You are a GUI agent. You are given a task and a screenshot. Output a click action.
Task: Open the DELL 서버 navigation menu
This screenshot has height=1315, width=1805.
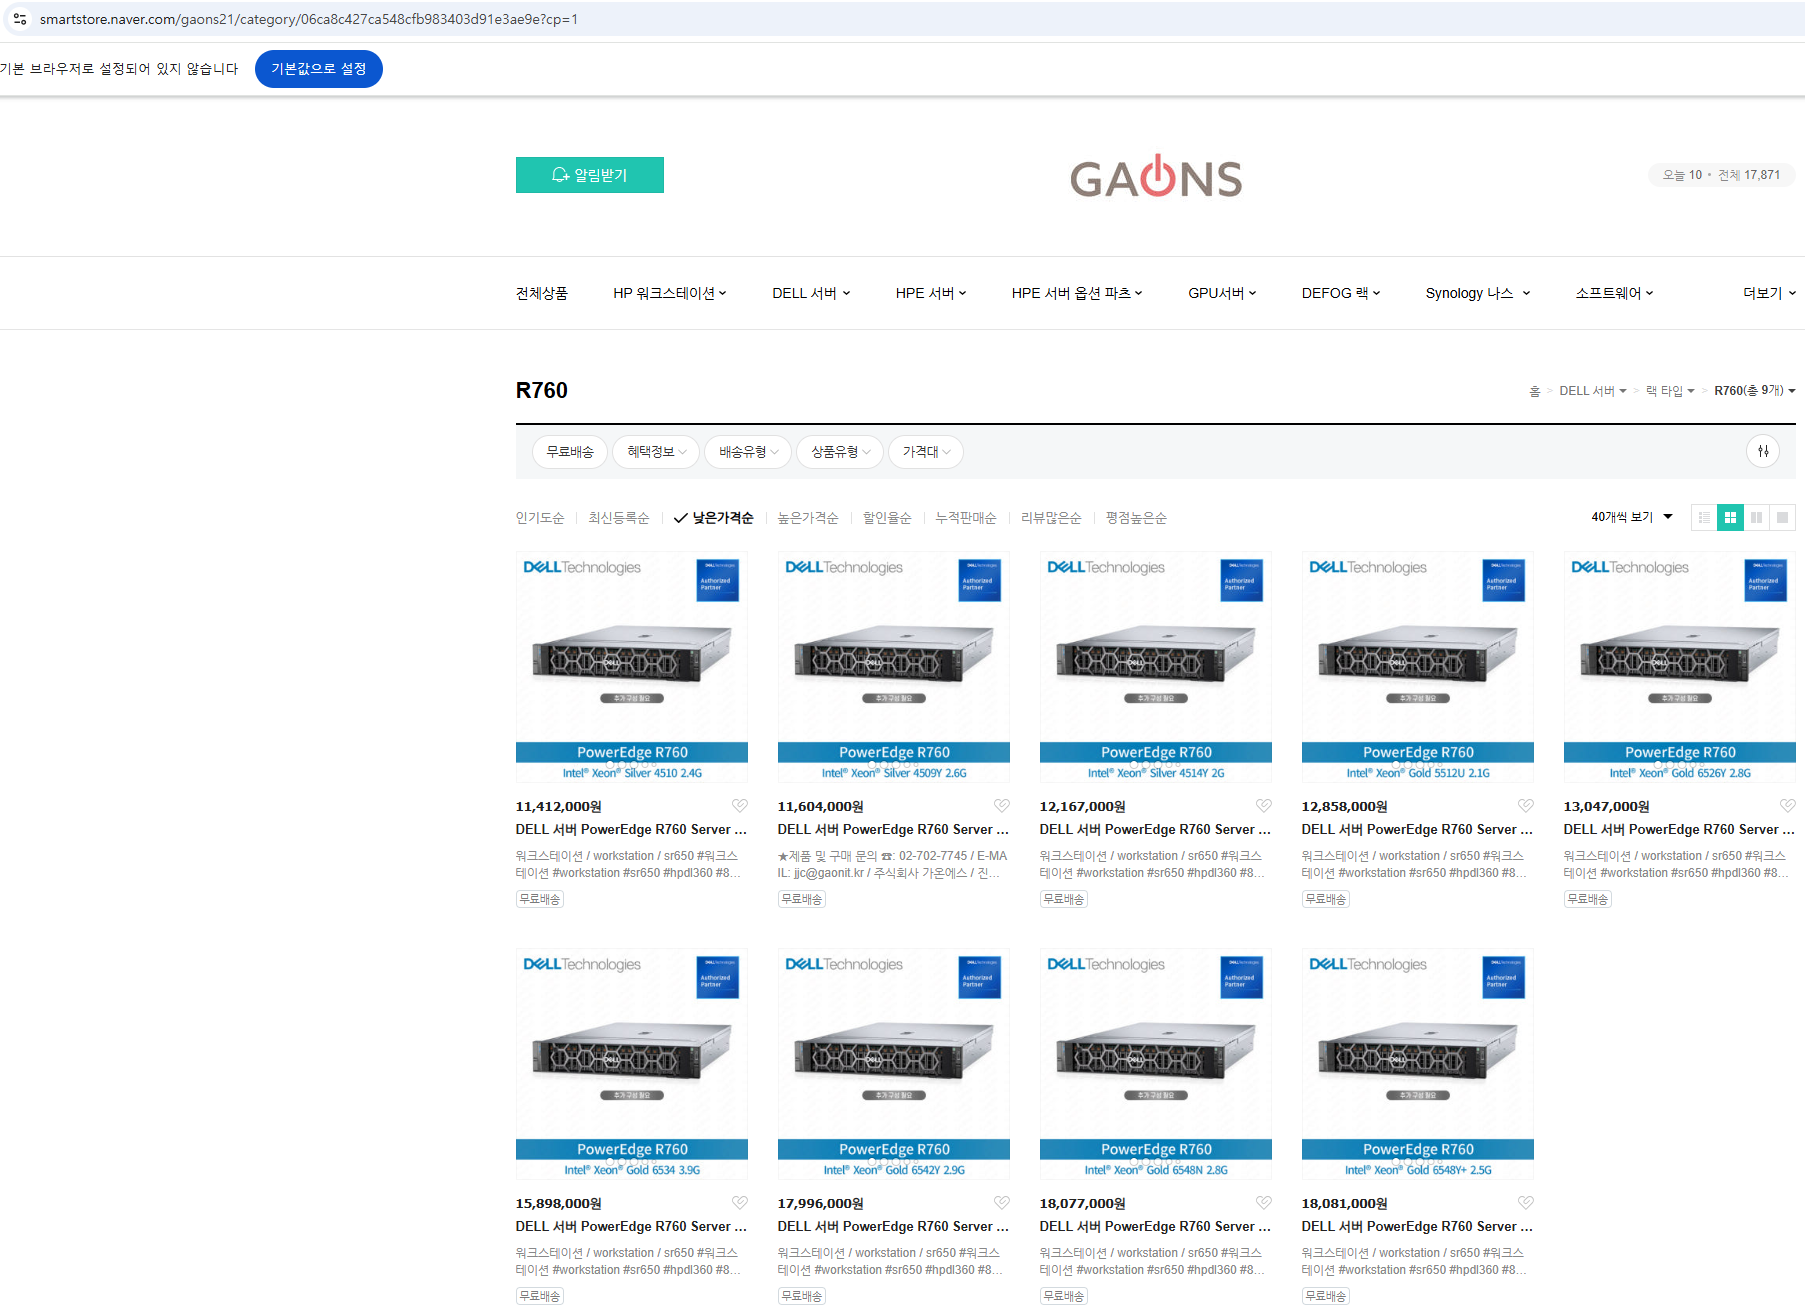[x=811, y=293]
